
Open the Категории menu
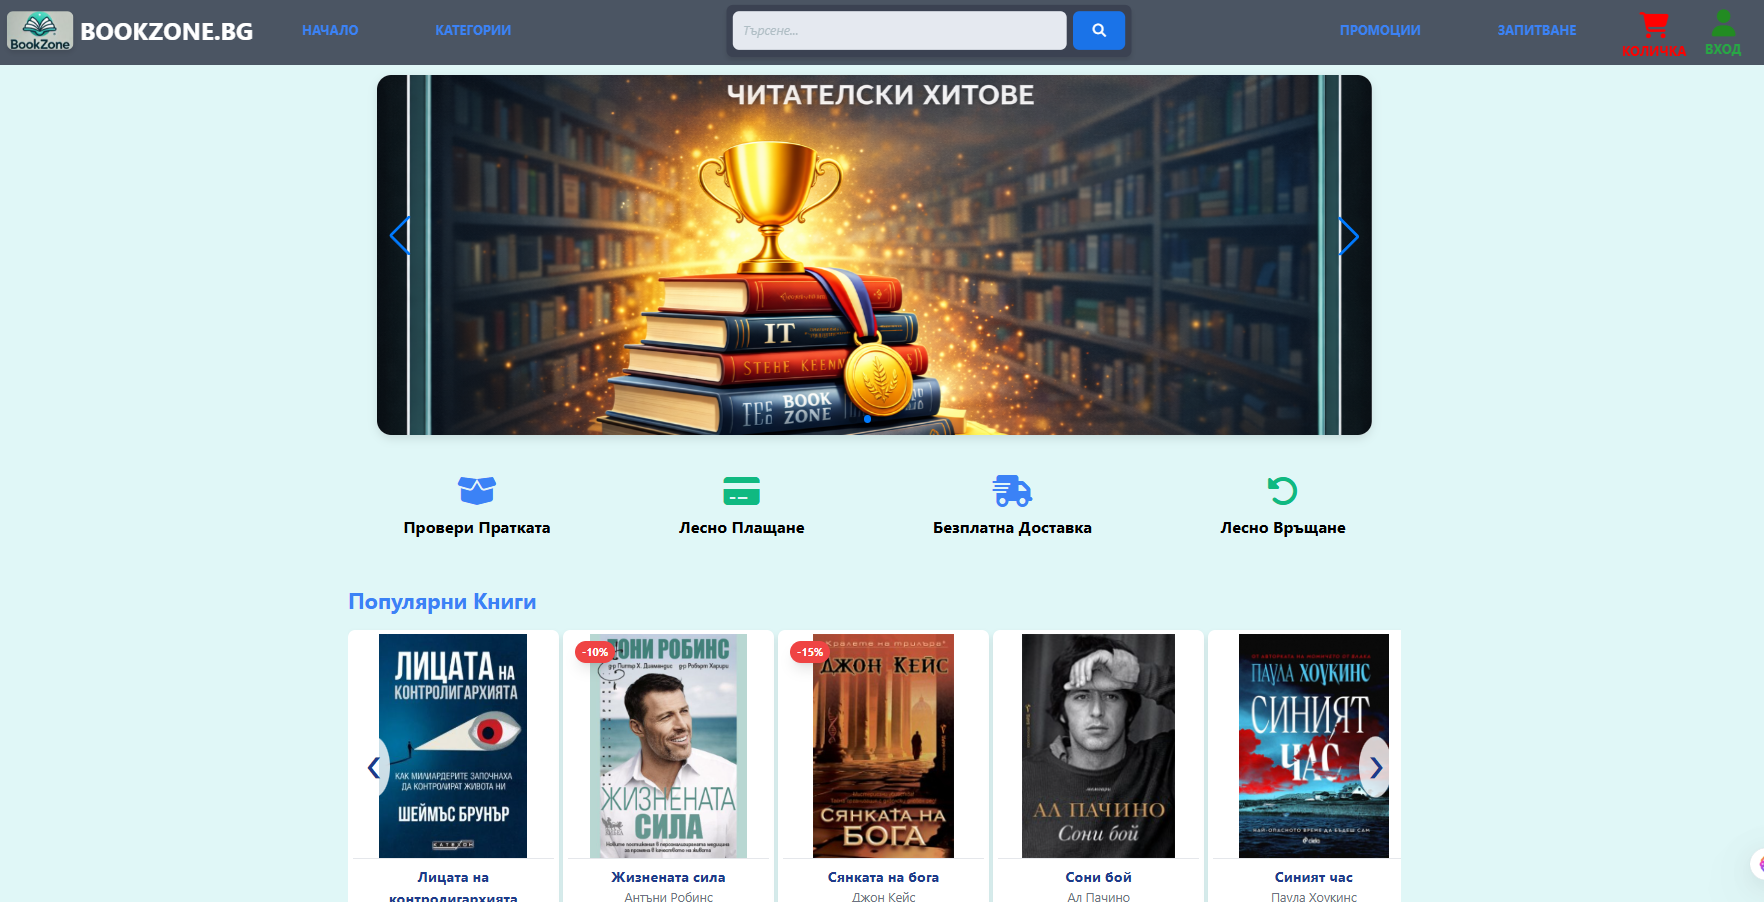[x=473, y=30]
